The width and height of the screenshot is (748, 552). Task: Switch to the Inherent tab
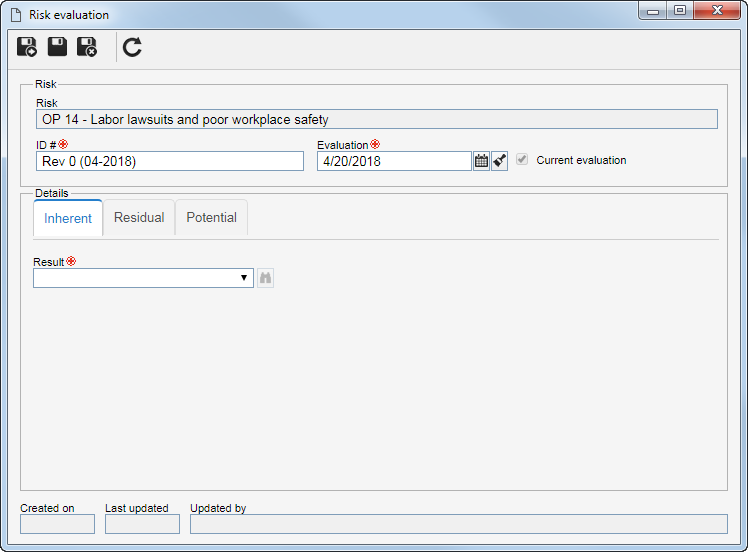pyautogui.click(x=68, y=218)
